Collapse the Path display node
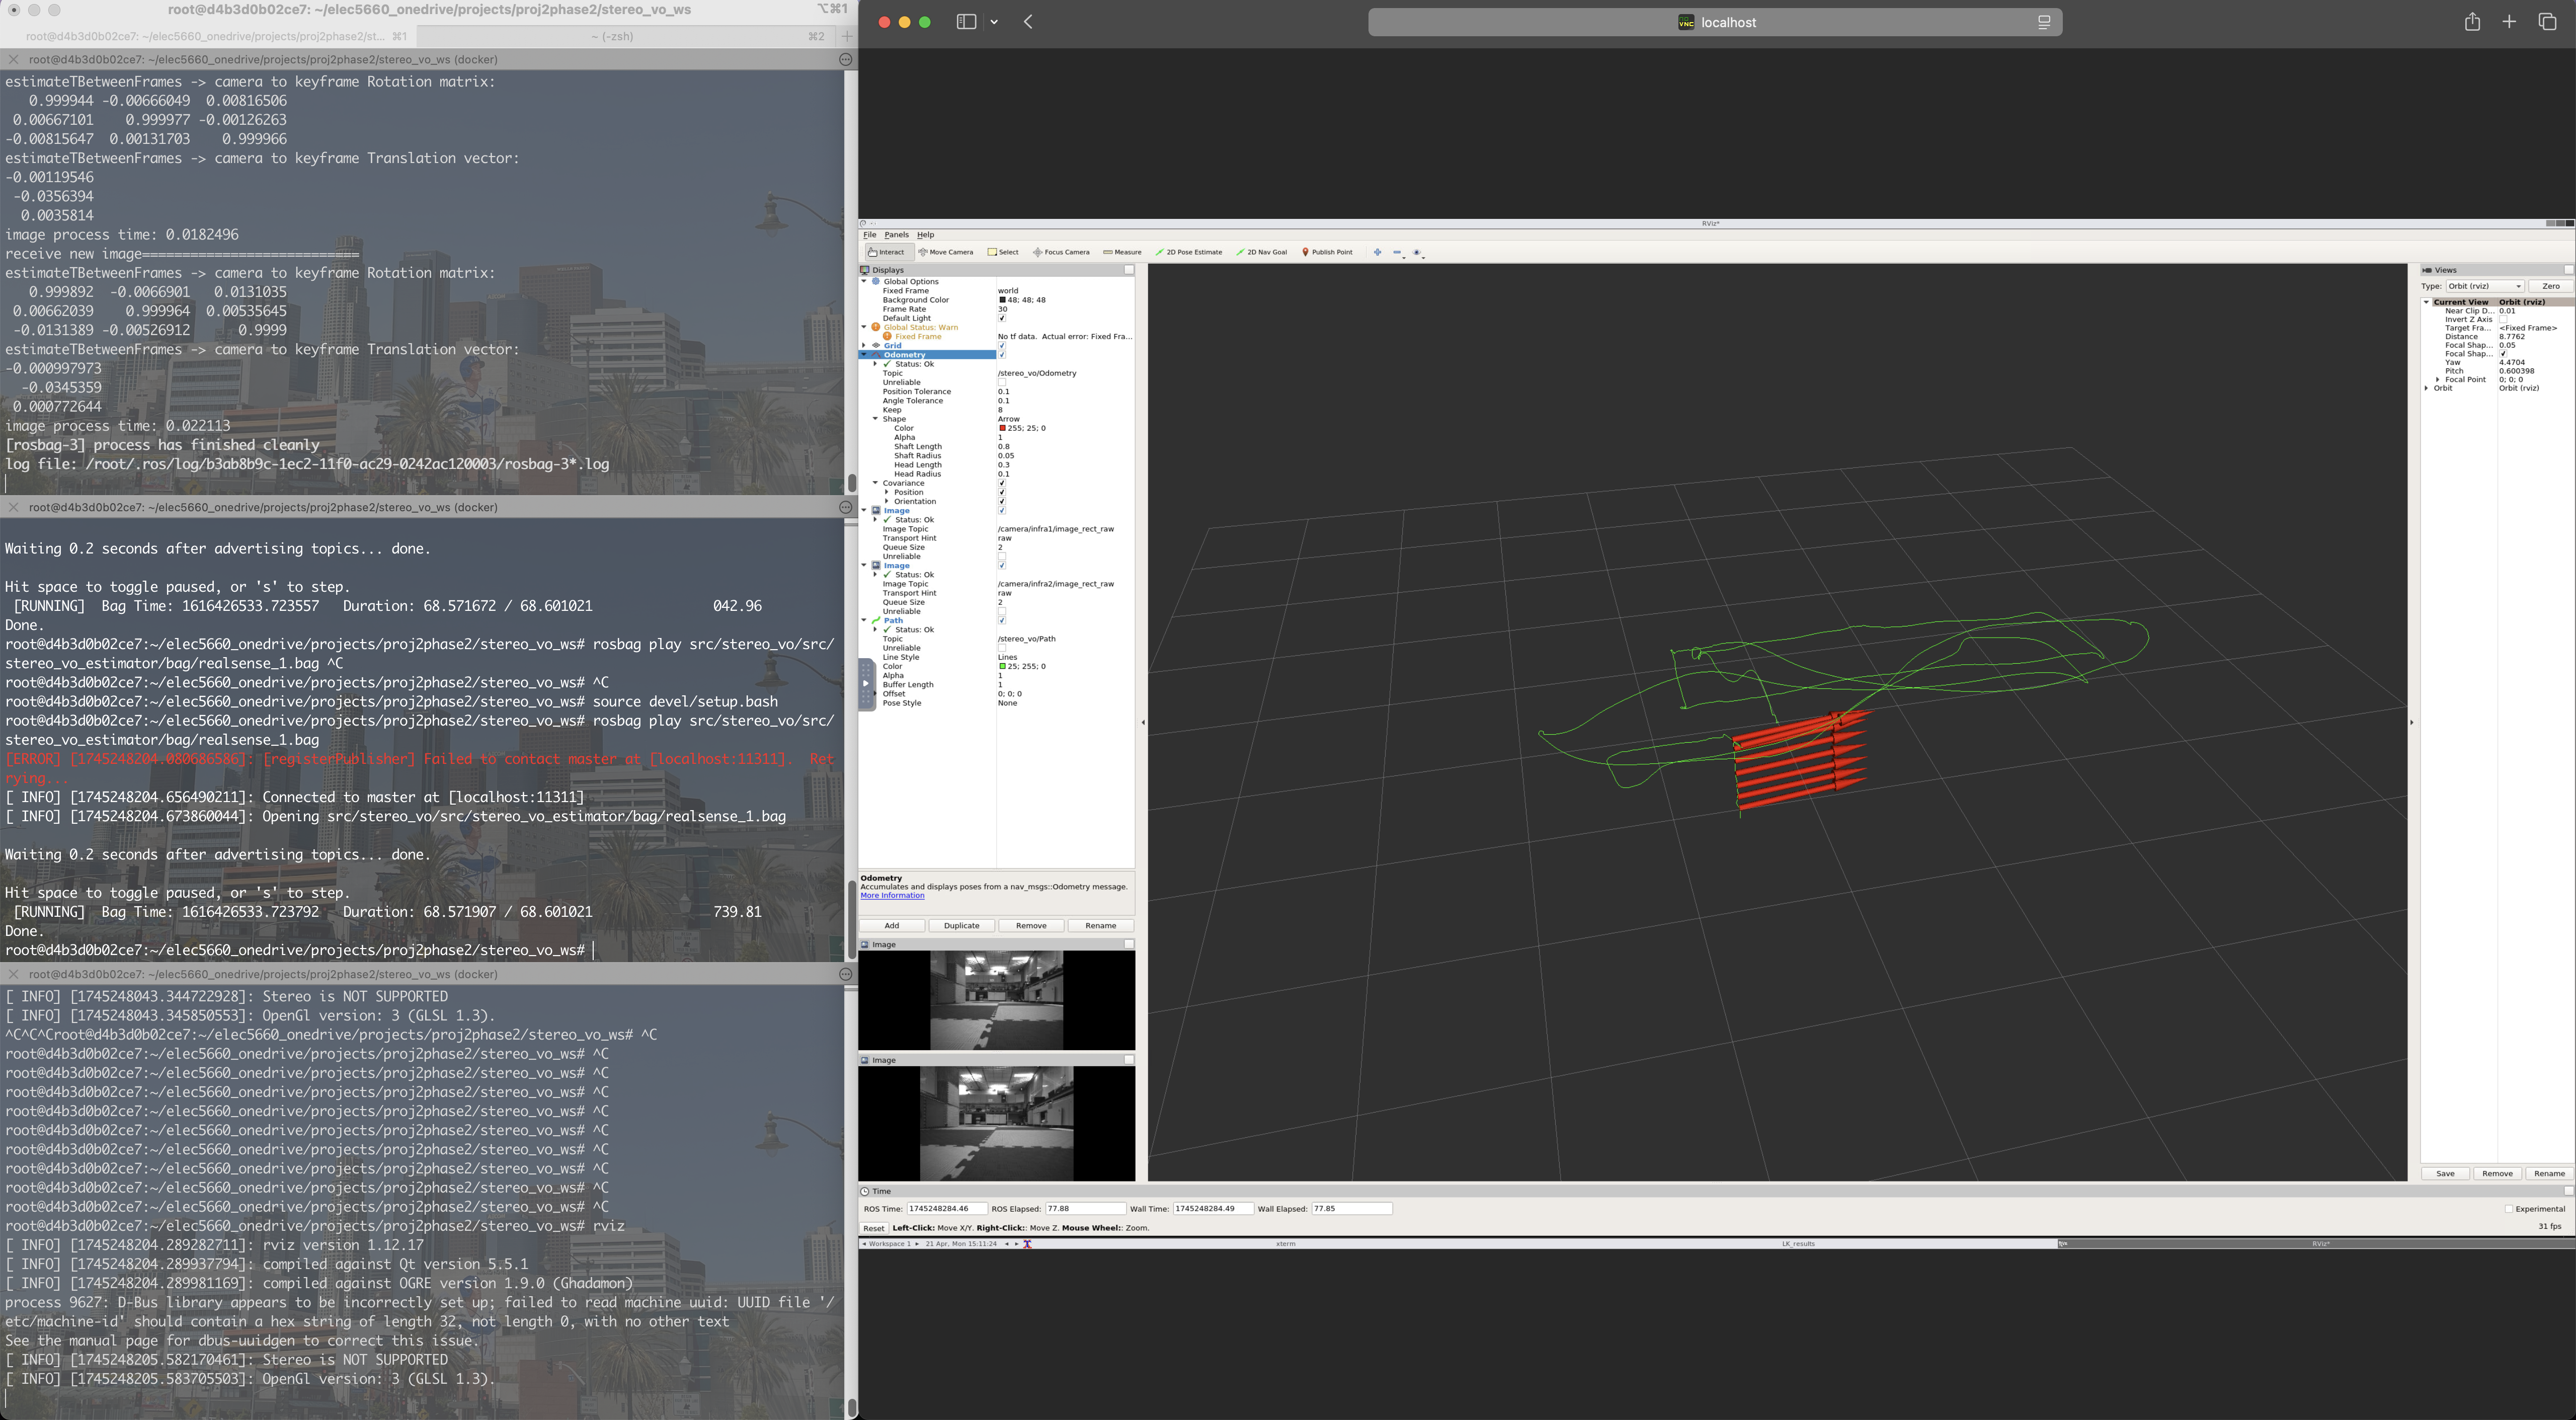This screenshot has height=1420, width=2576. pos(864,620)
